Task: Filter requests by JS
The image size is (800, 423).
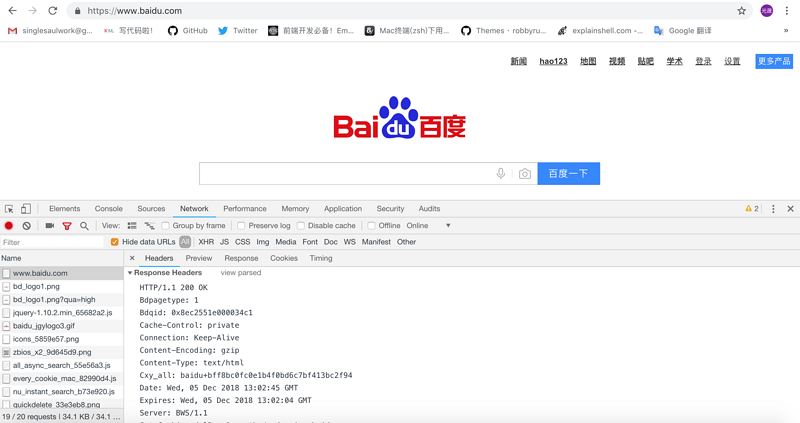Action: click(224, 242)
